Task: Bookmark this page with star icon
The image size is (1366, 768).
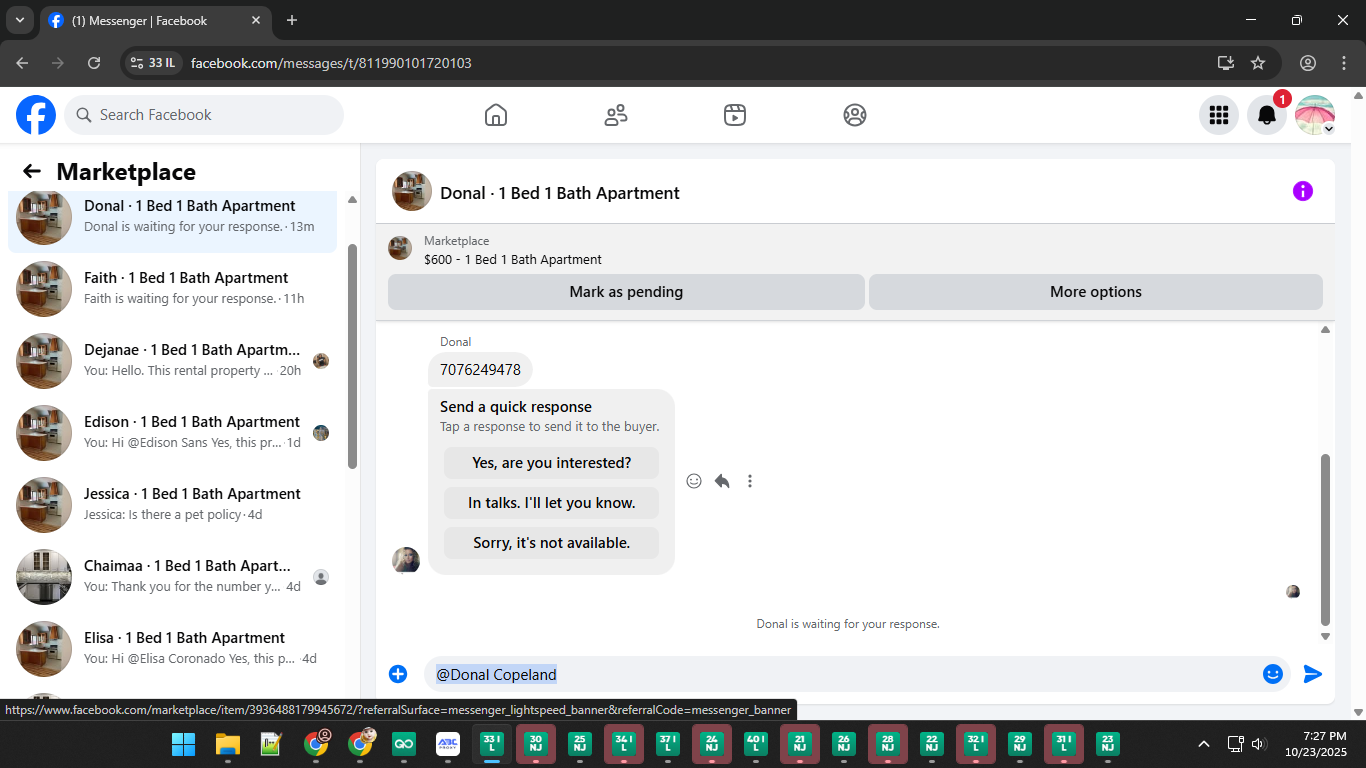Action: [1258, 63]
